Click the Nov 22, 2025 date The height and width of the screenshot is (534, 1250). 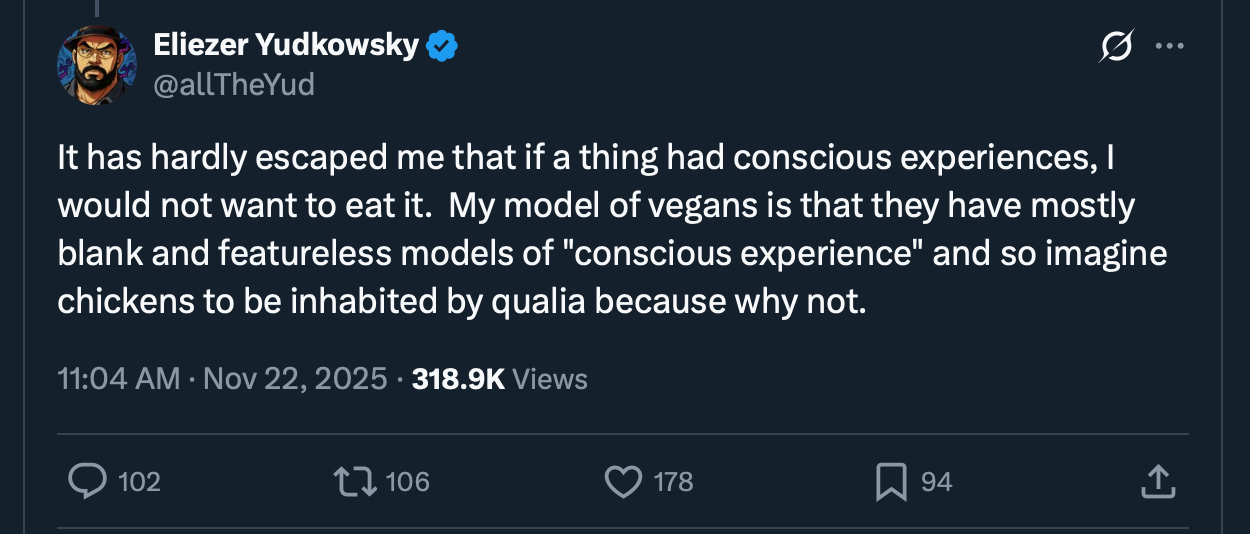[296, 379]
